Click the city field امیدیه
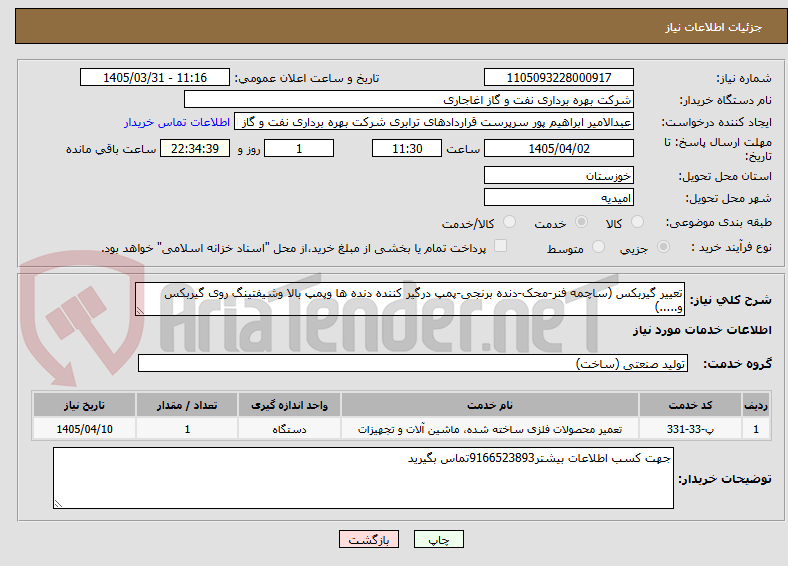Screen dimensions: 788x566 click(558, 197)
